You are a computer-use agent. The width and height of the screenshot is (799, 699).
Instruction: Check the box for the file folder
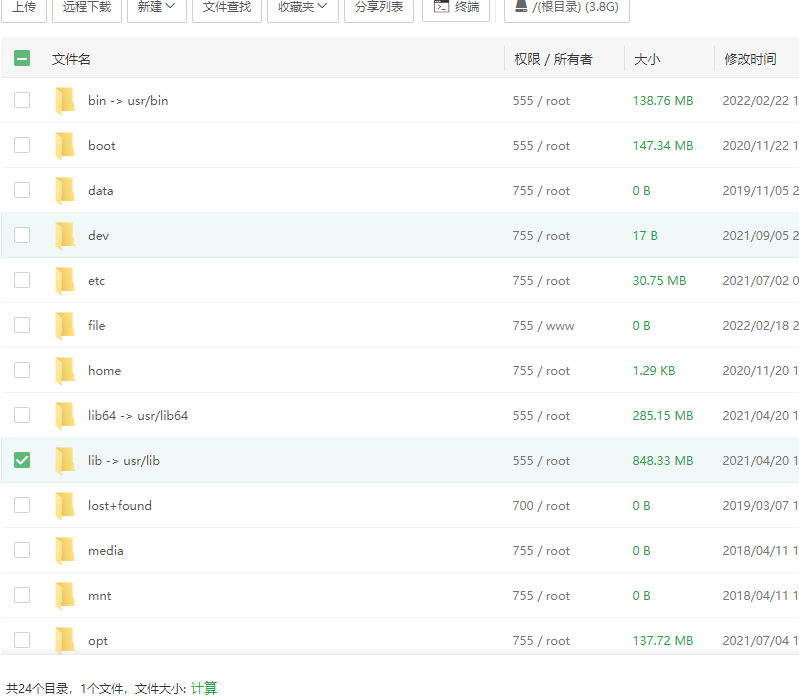(x=22, y=325)
